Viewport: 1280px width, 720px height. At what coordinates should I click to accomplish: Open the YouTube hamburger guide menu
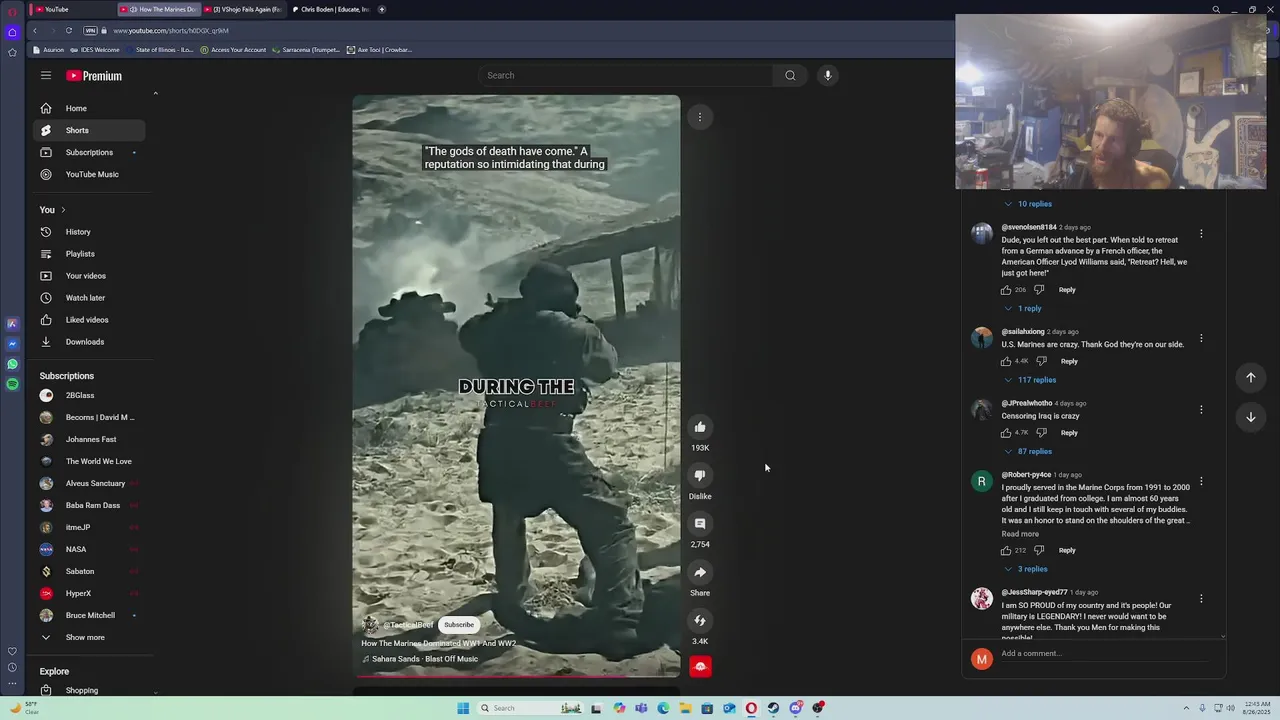[x=46, y=75]
